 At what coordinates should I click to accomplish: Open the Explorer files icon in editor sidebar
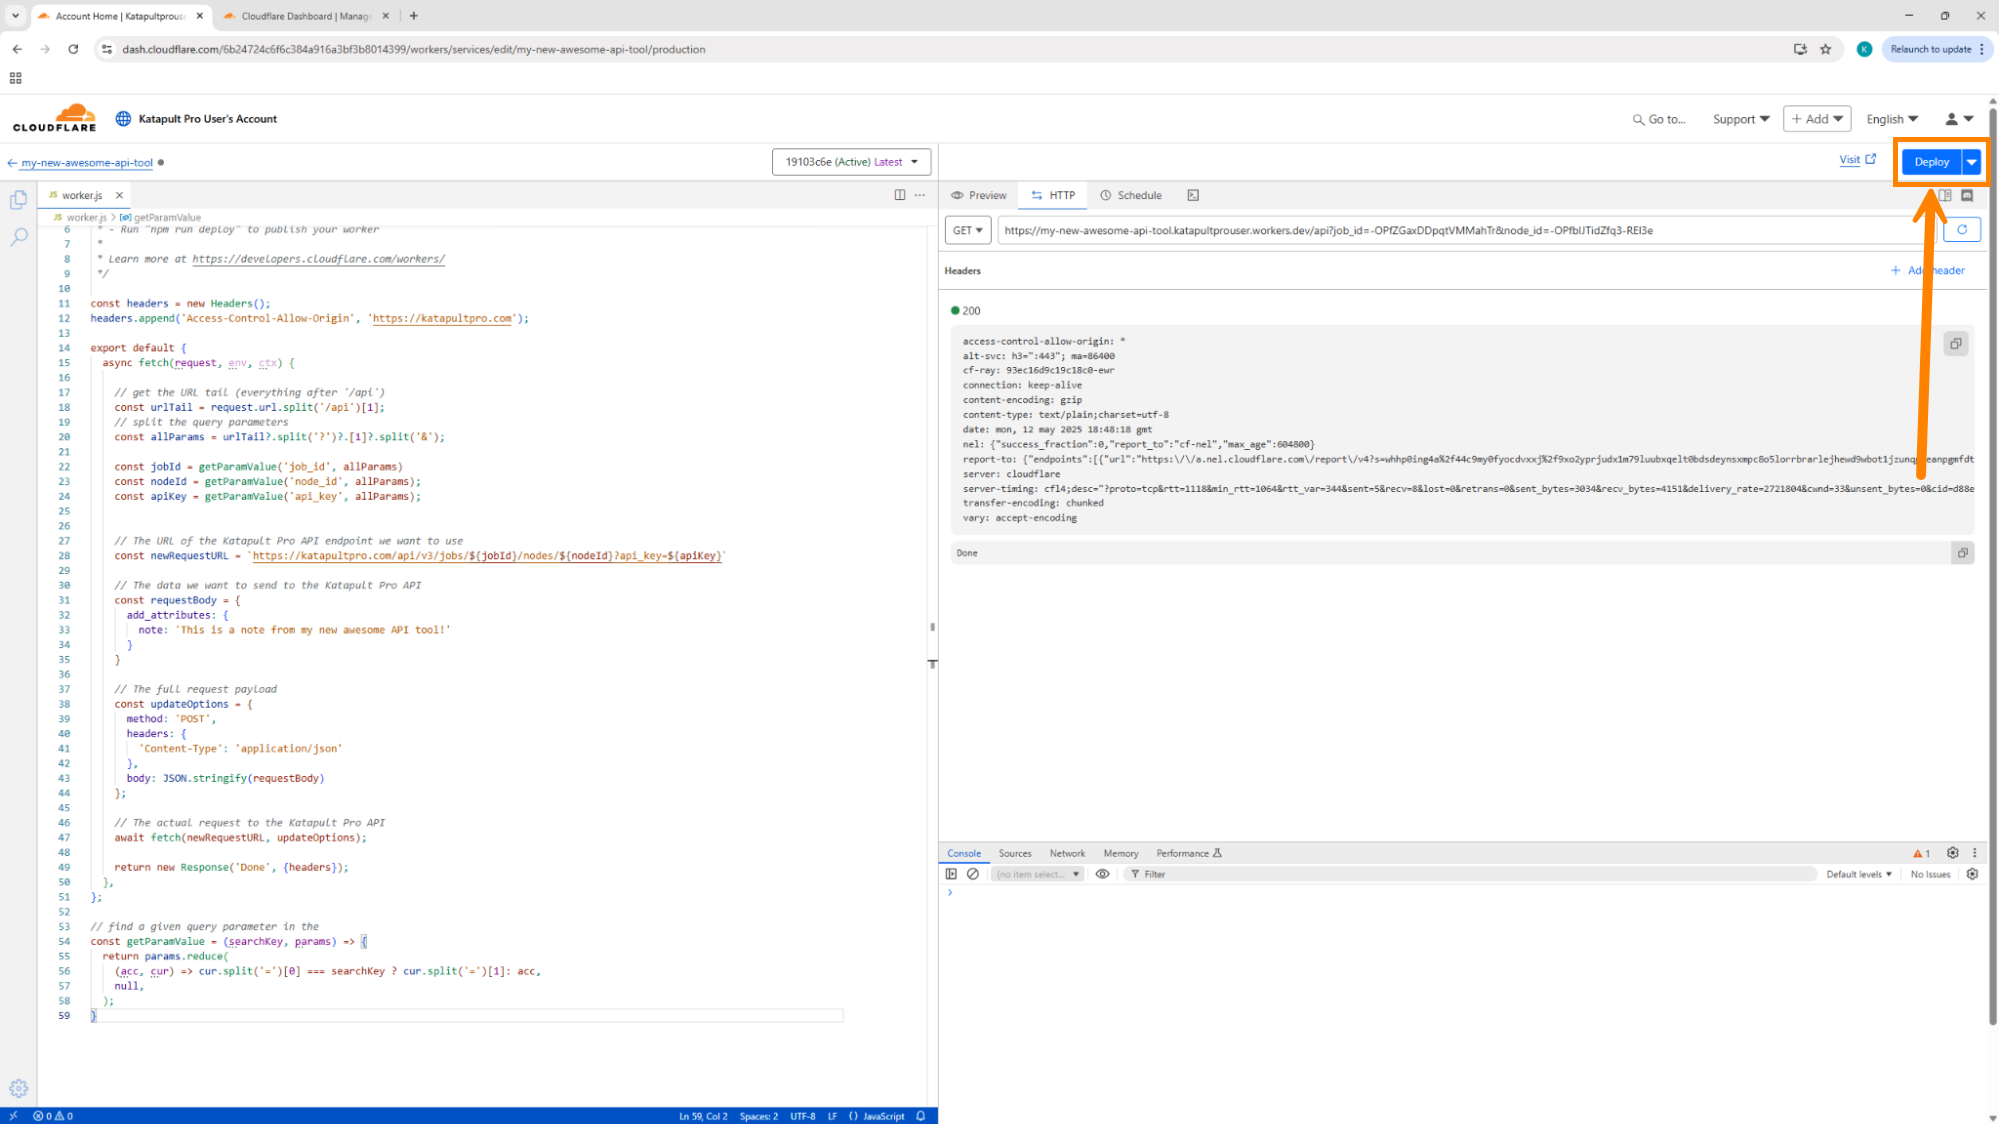tap(18, 200)
